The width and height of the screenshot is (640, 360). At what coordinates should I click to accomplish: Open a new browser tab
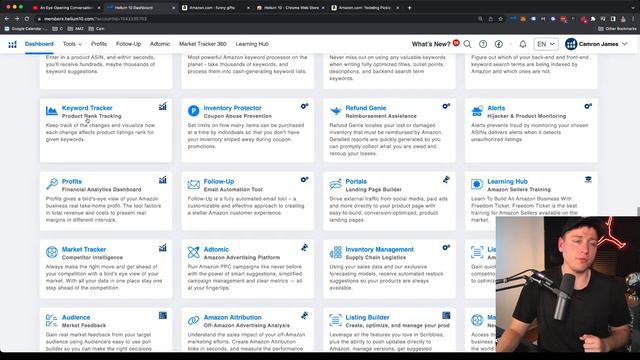[x=409, y=8]
